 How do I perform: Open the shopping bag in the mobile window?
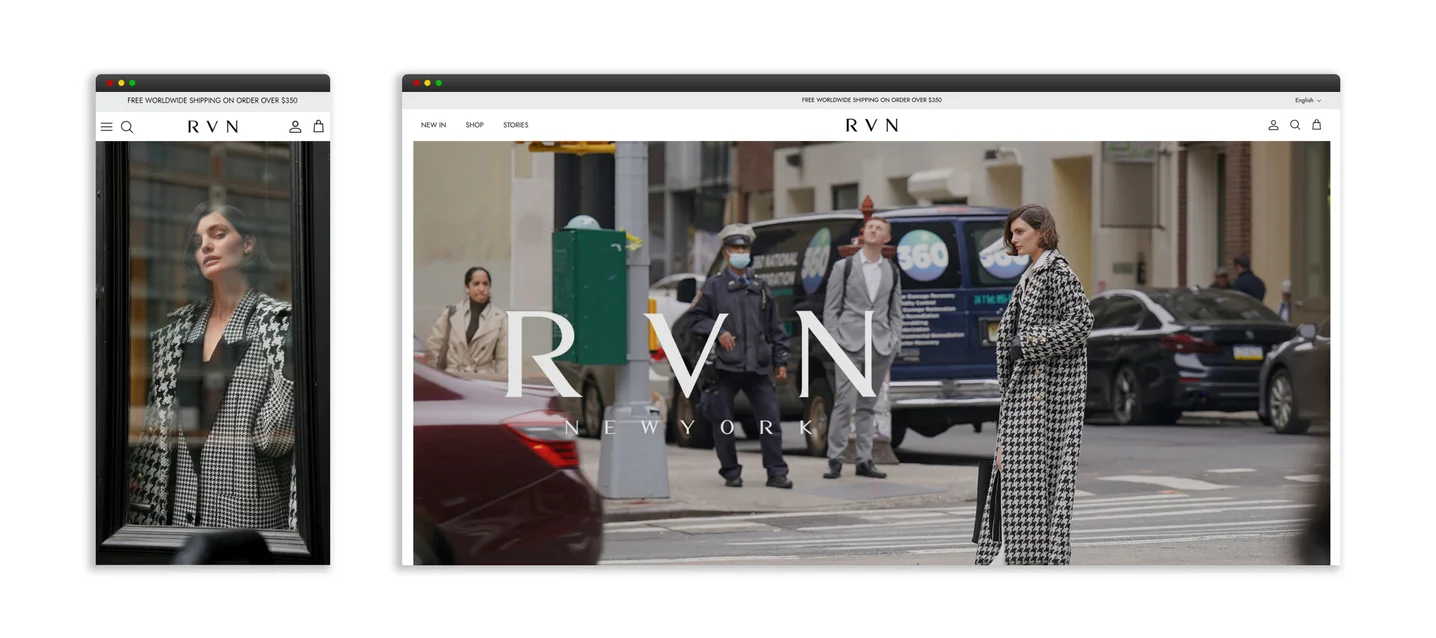click(318, 127)
